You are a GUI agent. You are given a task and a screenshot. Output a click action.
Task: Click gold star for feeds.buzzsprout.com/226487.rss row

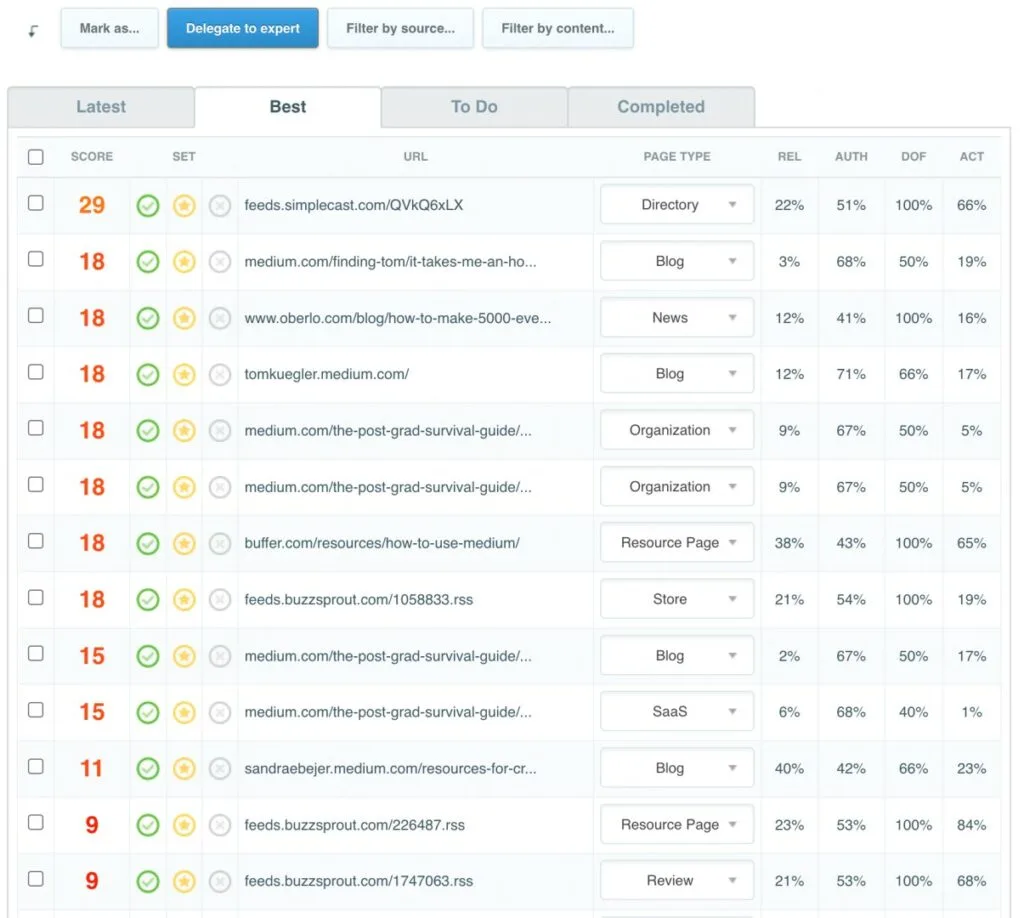(184, 826)
